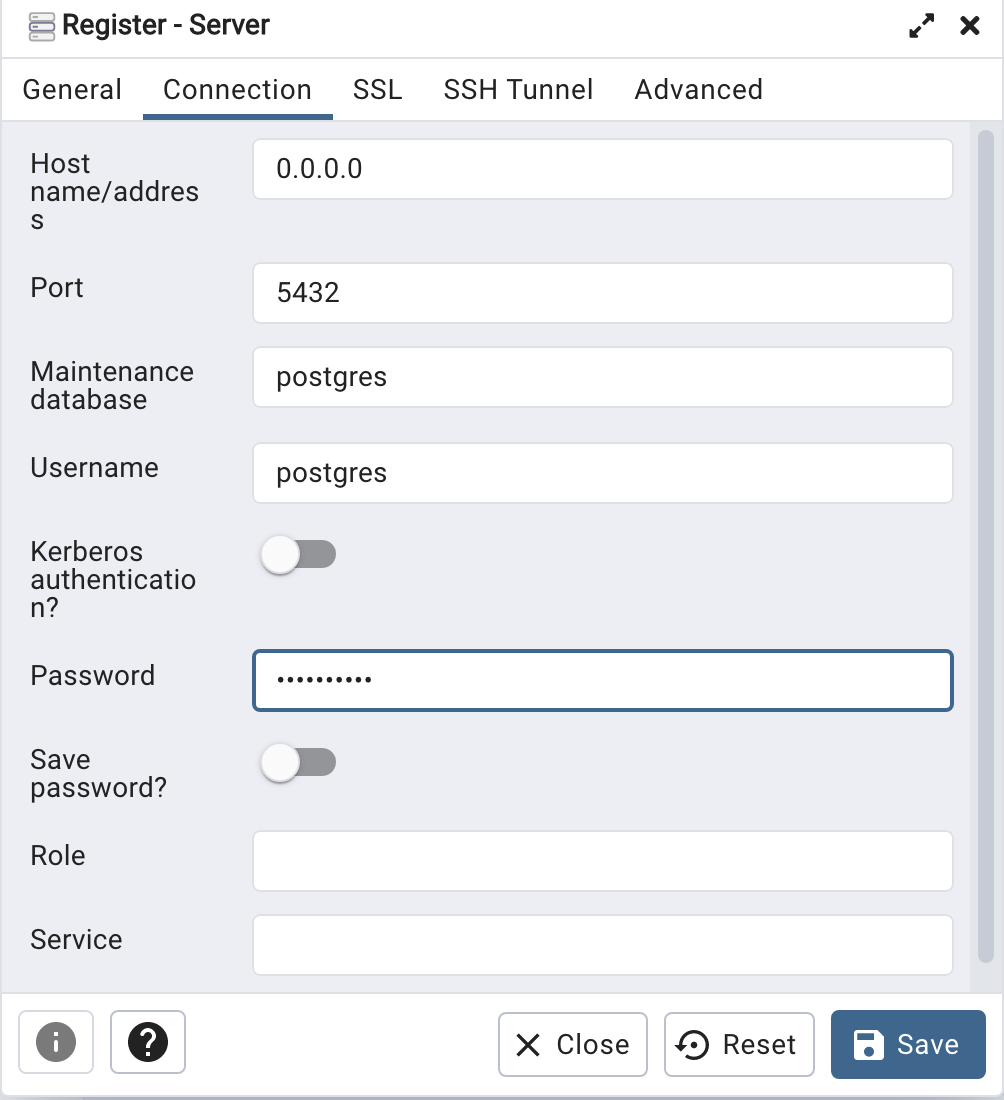Select the Advanced tab
This screenshot has height=1100, width=1004.
coord(698,90)
